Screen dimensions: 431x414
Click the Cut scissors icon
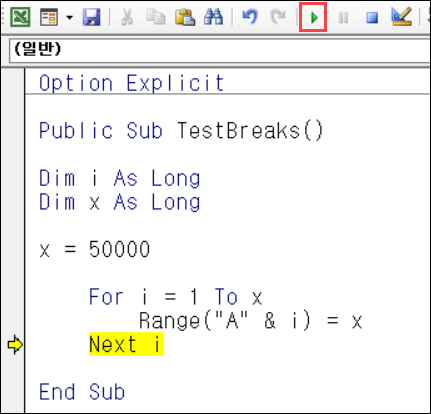click(x=127, y=17)
